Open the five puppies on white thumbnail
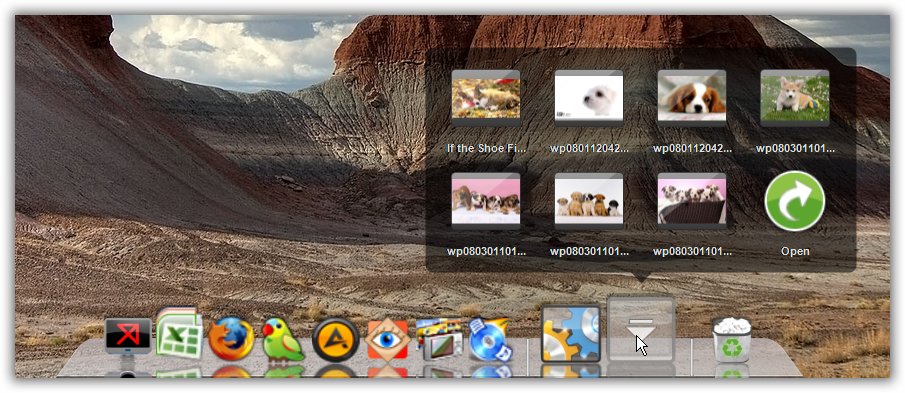This screenshot has height=393, width=905. coord(589,201)
